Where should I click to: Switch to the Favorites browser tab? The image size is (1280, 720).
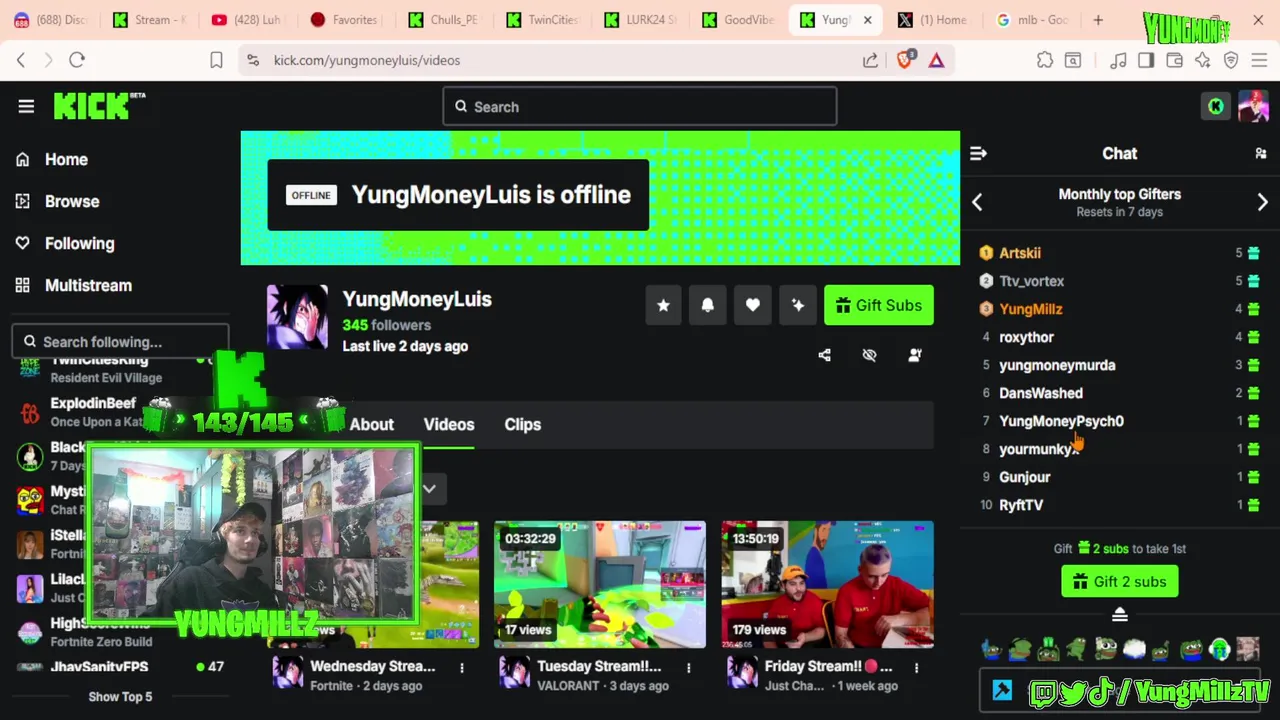(345, 20)
